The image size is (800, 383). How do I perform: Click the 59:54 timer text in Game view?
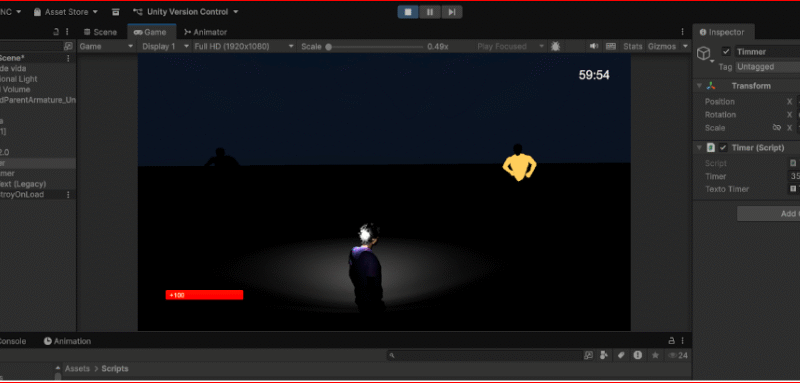[594, 75]
